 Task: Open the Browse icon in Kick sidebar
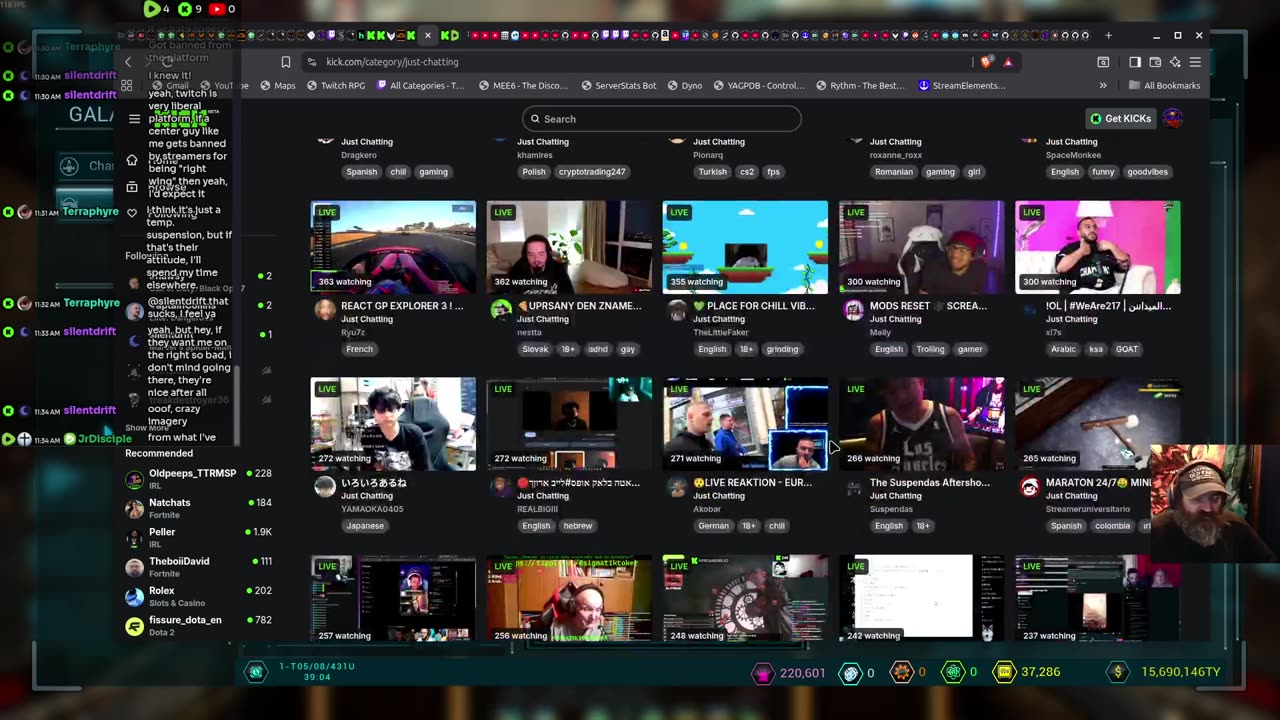point(132,187)
